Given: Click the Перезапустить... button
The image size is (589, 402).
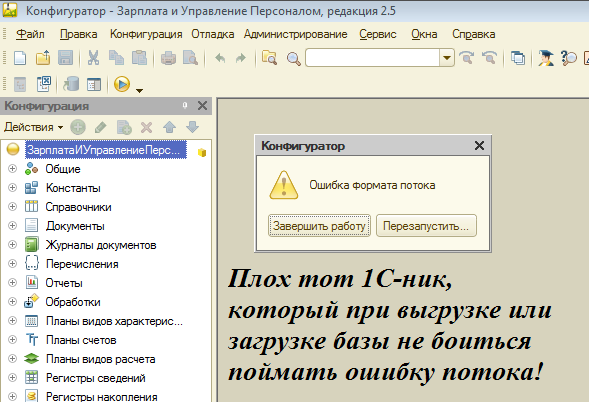Looking at the screenshot, I should [426, 226].
